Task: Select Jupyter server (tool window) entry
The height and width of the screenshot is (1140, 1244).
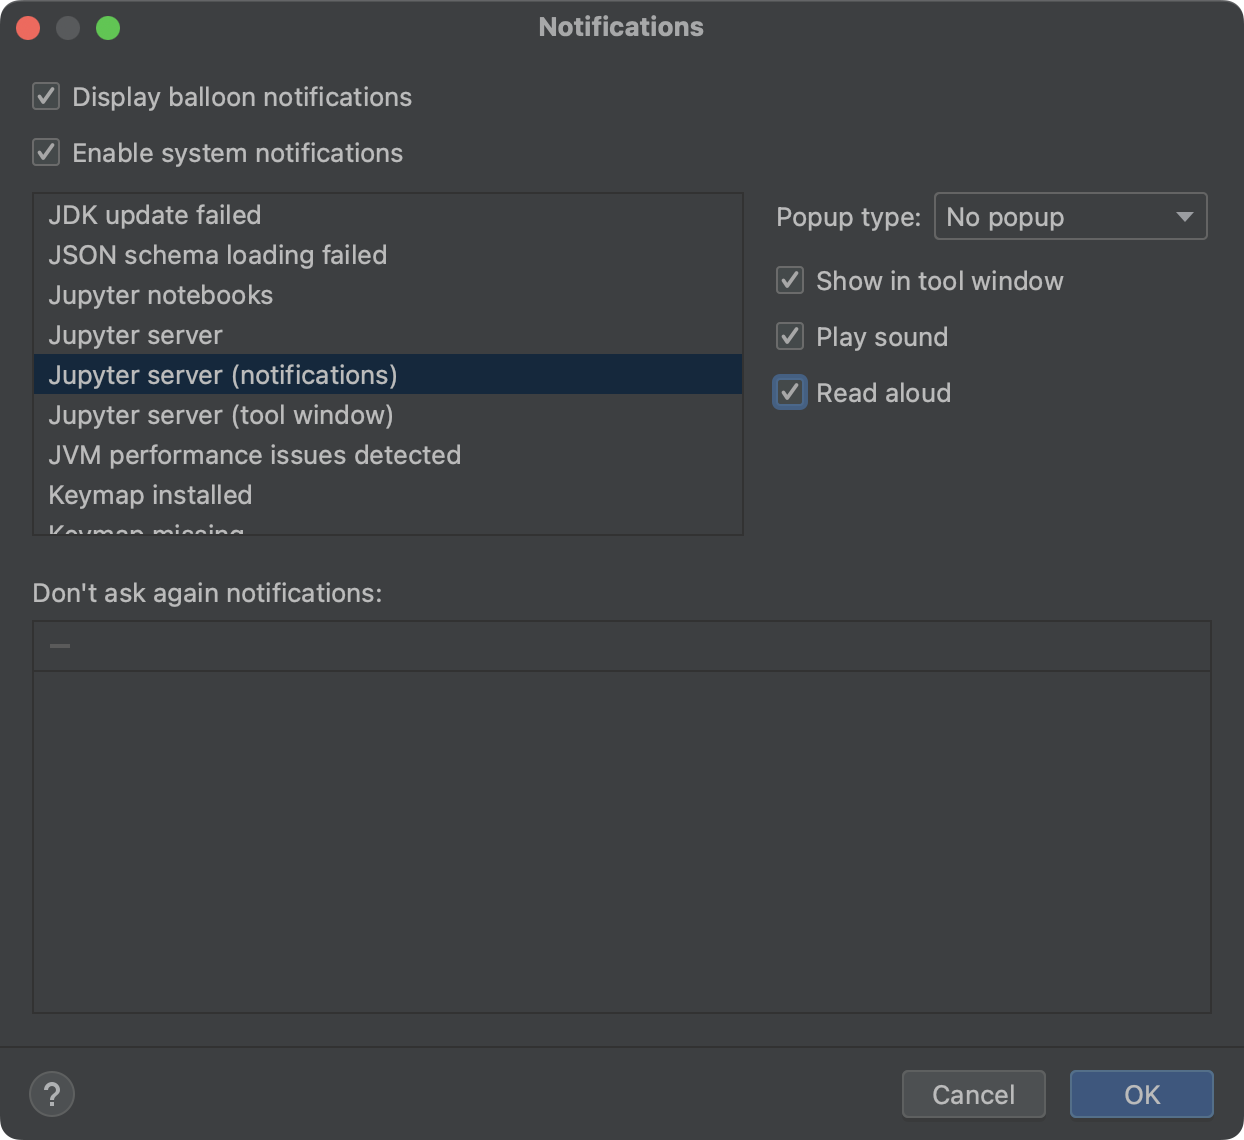Action: point(220,415)
